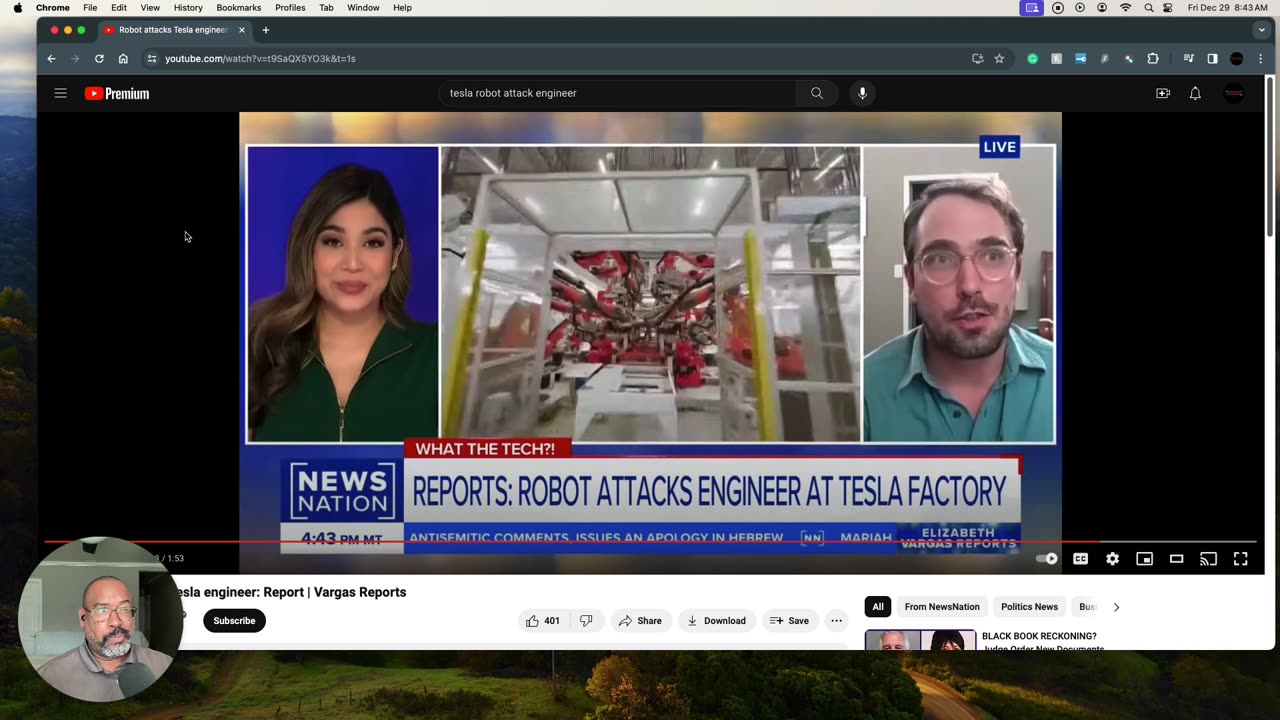1280x720 pixels.
Task: Open the YouTube hamburger guide menu
Action: pos(60,93)
